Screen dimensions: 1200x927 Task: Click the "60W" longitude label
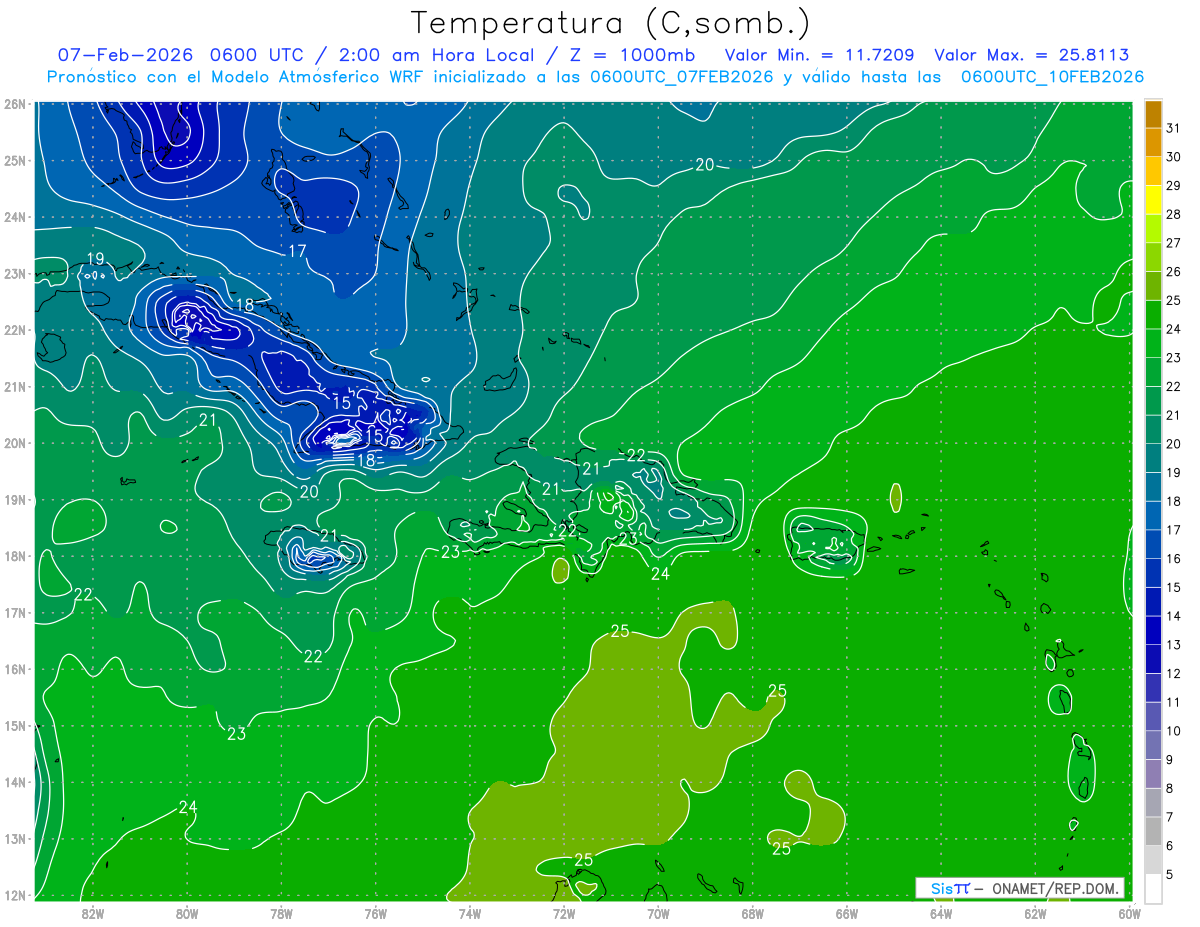click(x=1129, y=912)
